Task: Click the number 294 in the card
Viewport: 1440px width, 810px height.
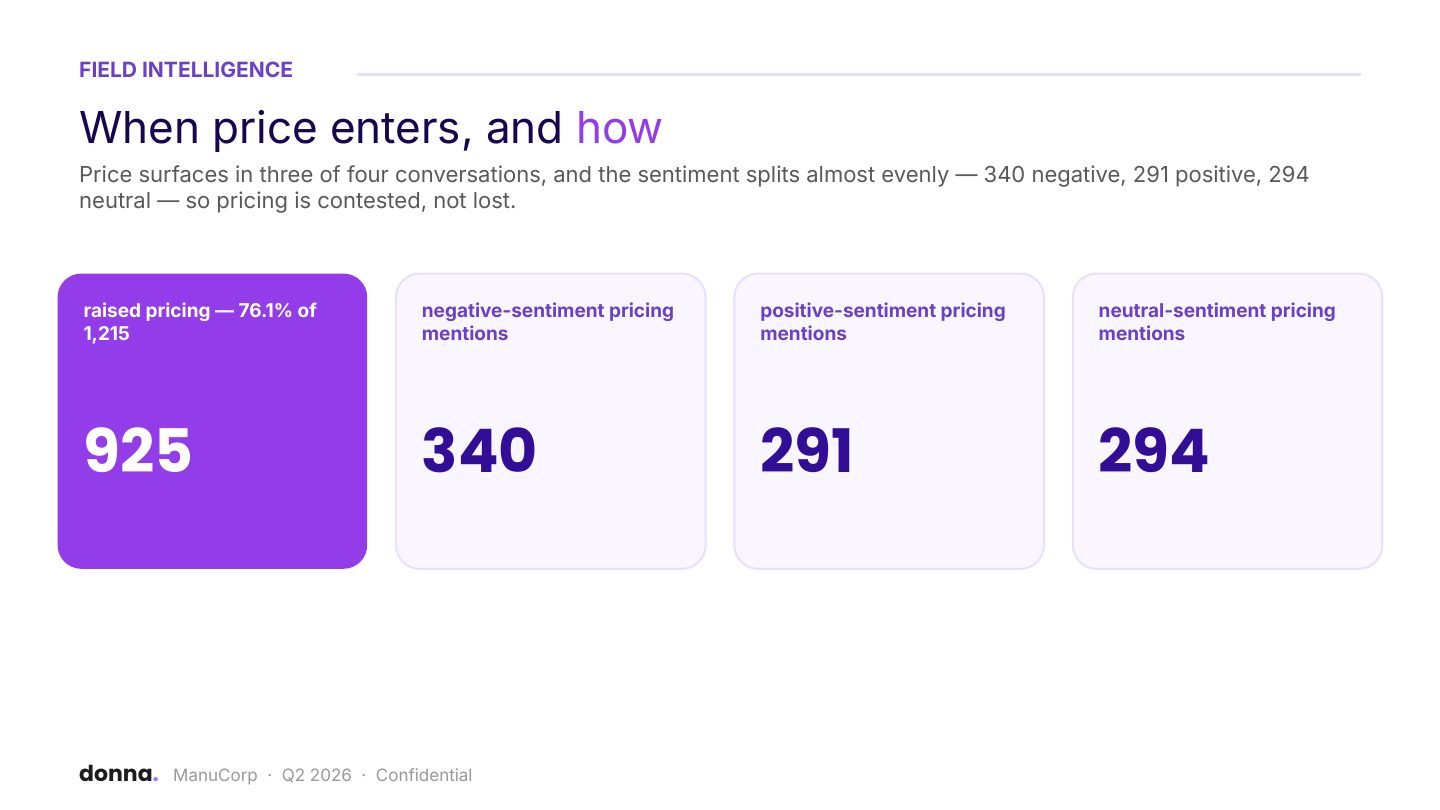Action: (x=1153, y=451)
